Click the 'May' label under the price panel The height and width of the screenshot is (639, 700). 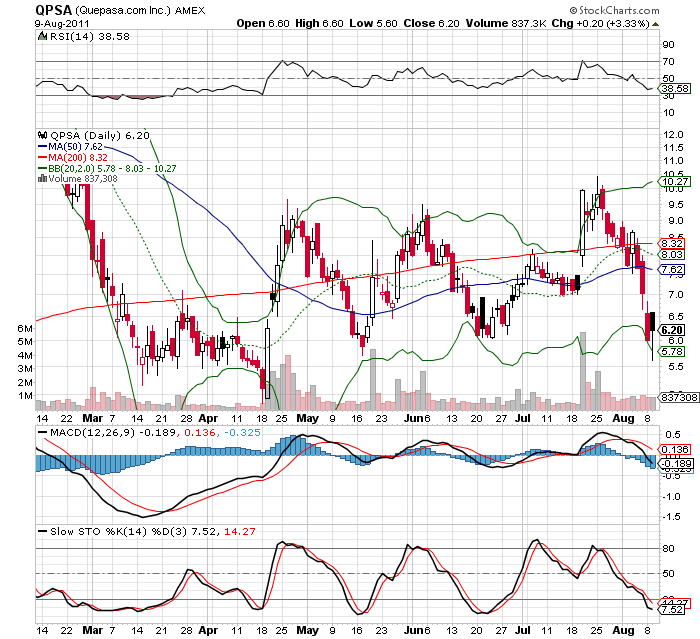(308, 418)
